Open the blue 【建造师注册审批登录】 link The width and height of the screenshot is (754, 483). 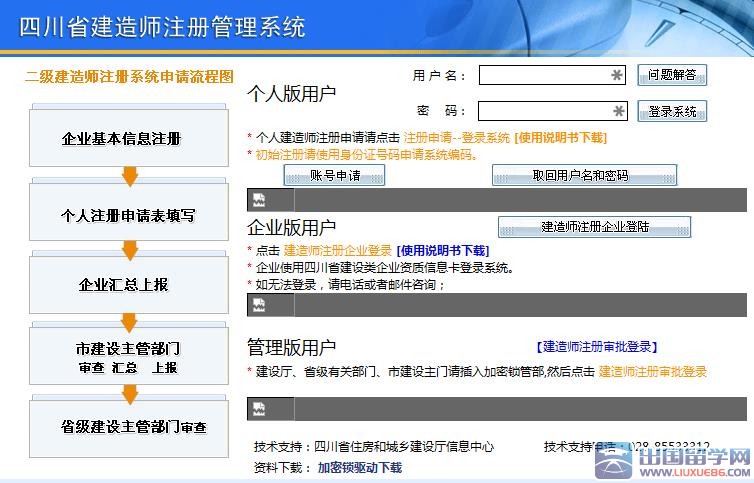(597, 346)
